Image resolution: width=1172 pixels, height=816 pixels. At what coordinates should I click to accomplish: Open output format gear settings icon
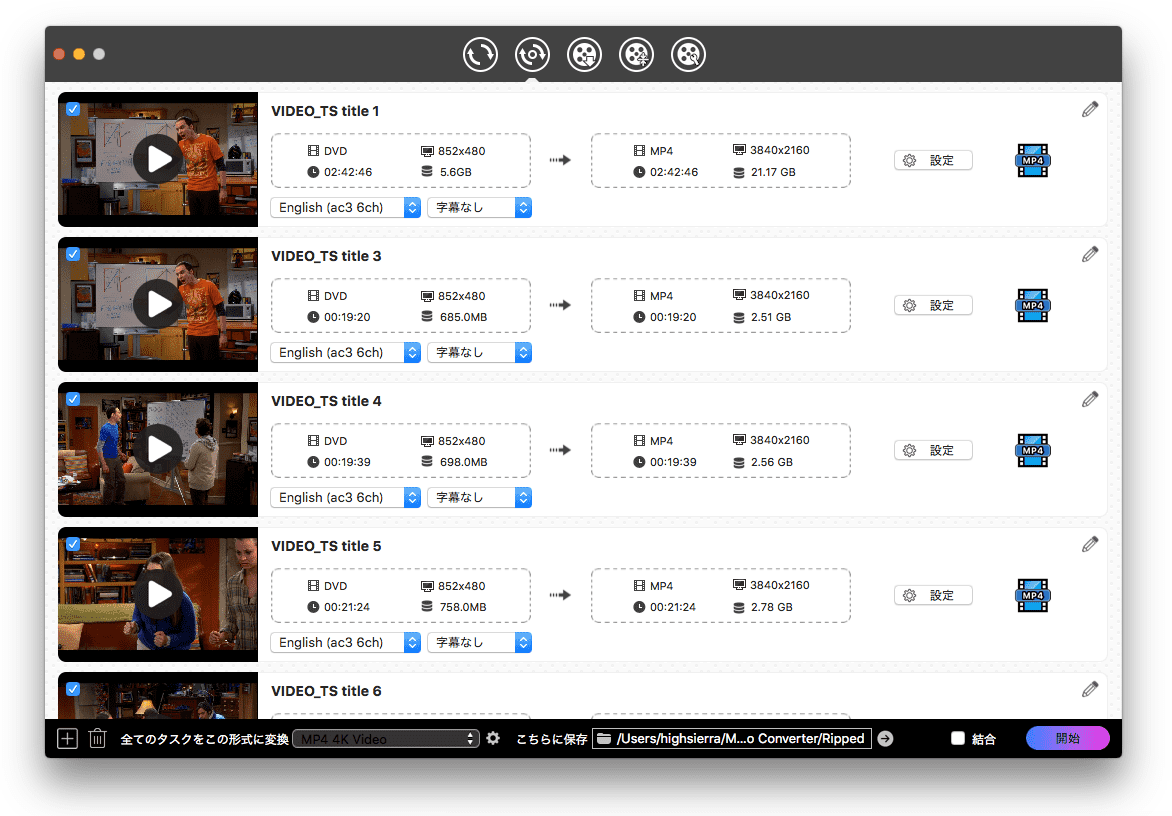pyautogui.click(x=493, y=739)
